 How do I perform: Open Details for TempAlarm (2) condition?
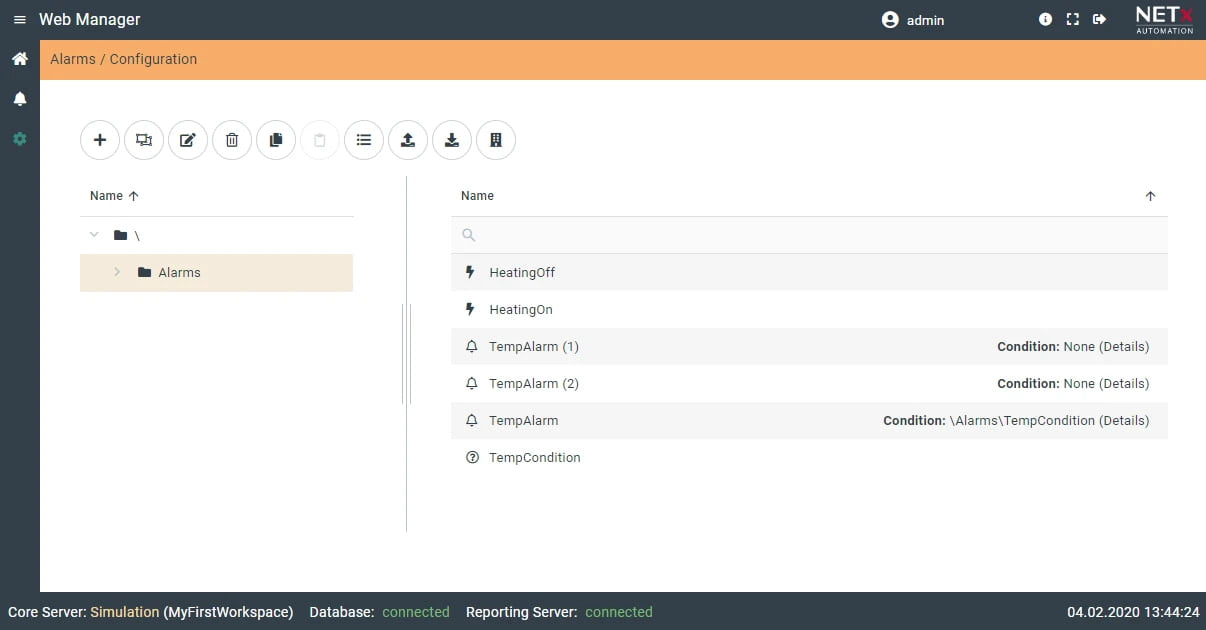coord(1124,384)
